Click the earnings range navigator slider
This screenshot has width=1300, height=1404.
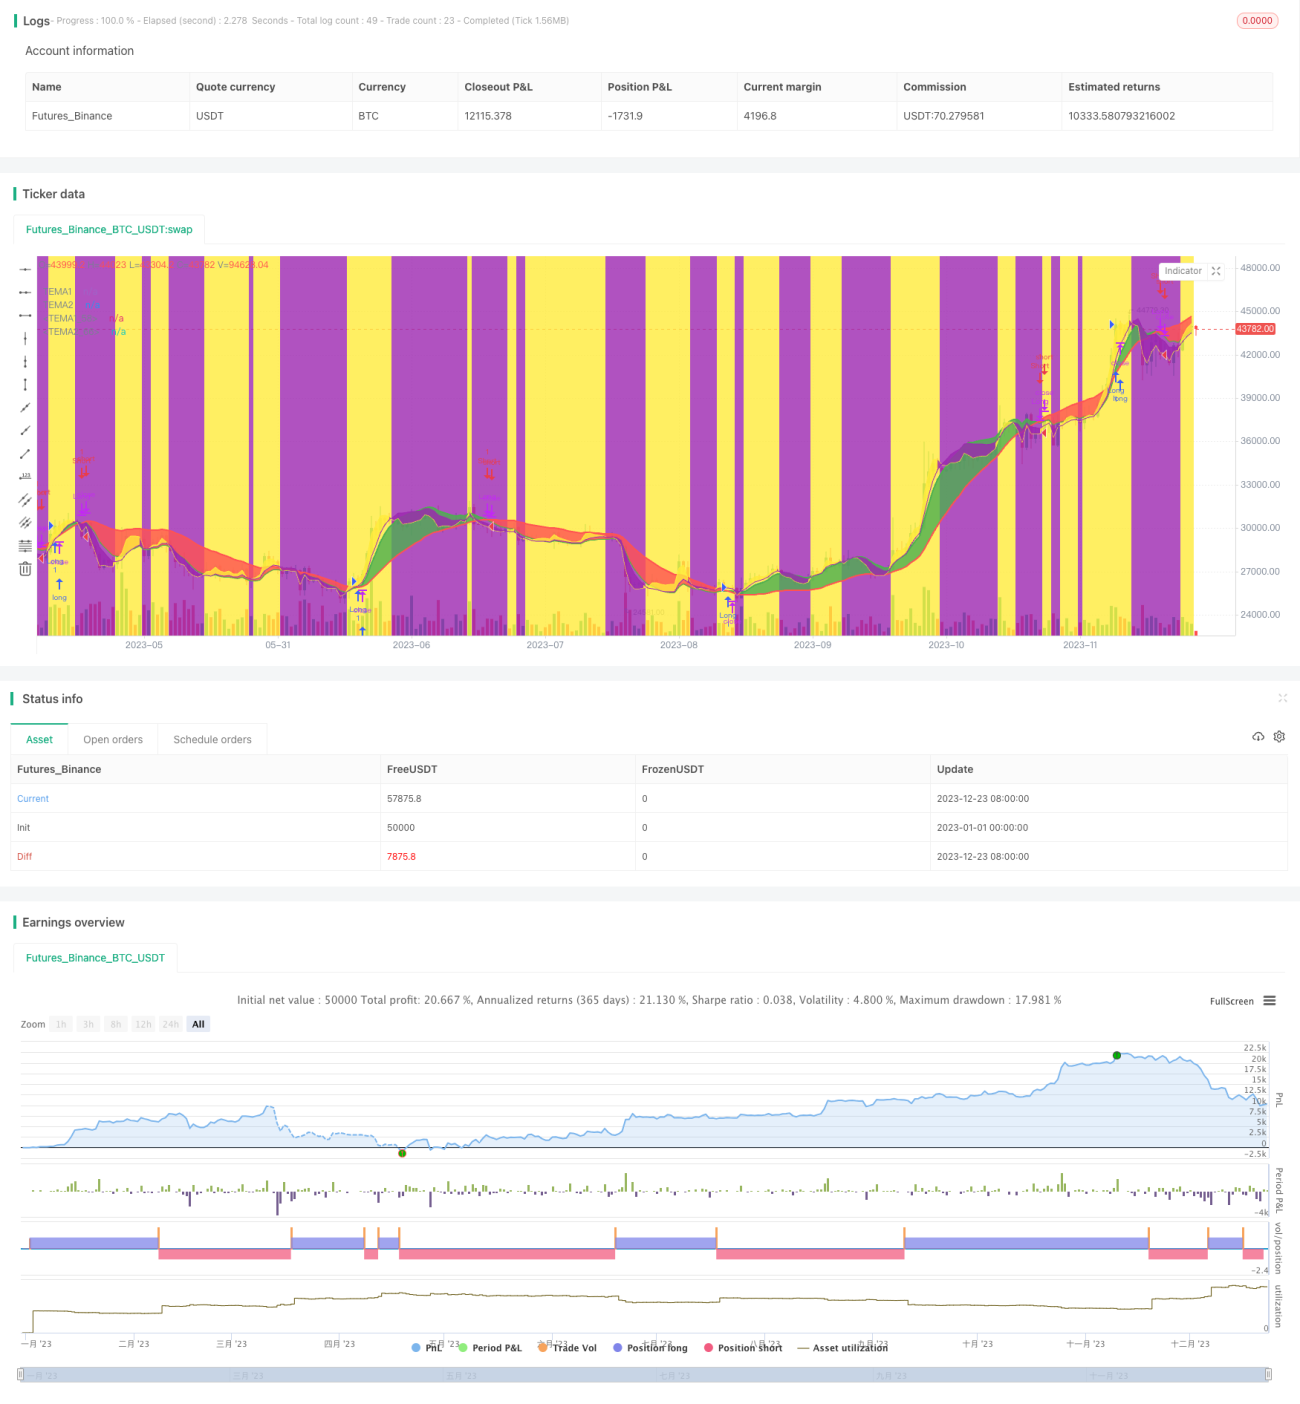coord(644,1375)
